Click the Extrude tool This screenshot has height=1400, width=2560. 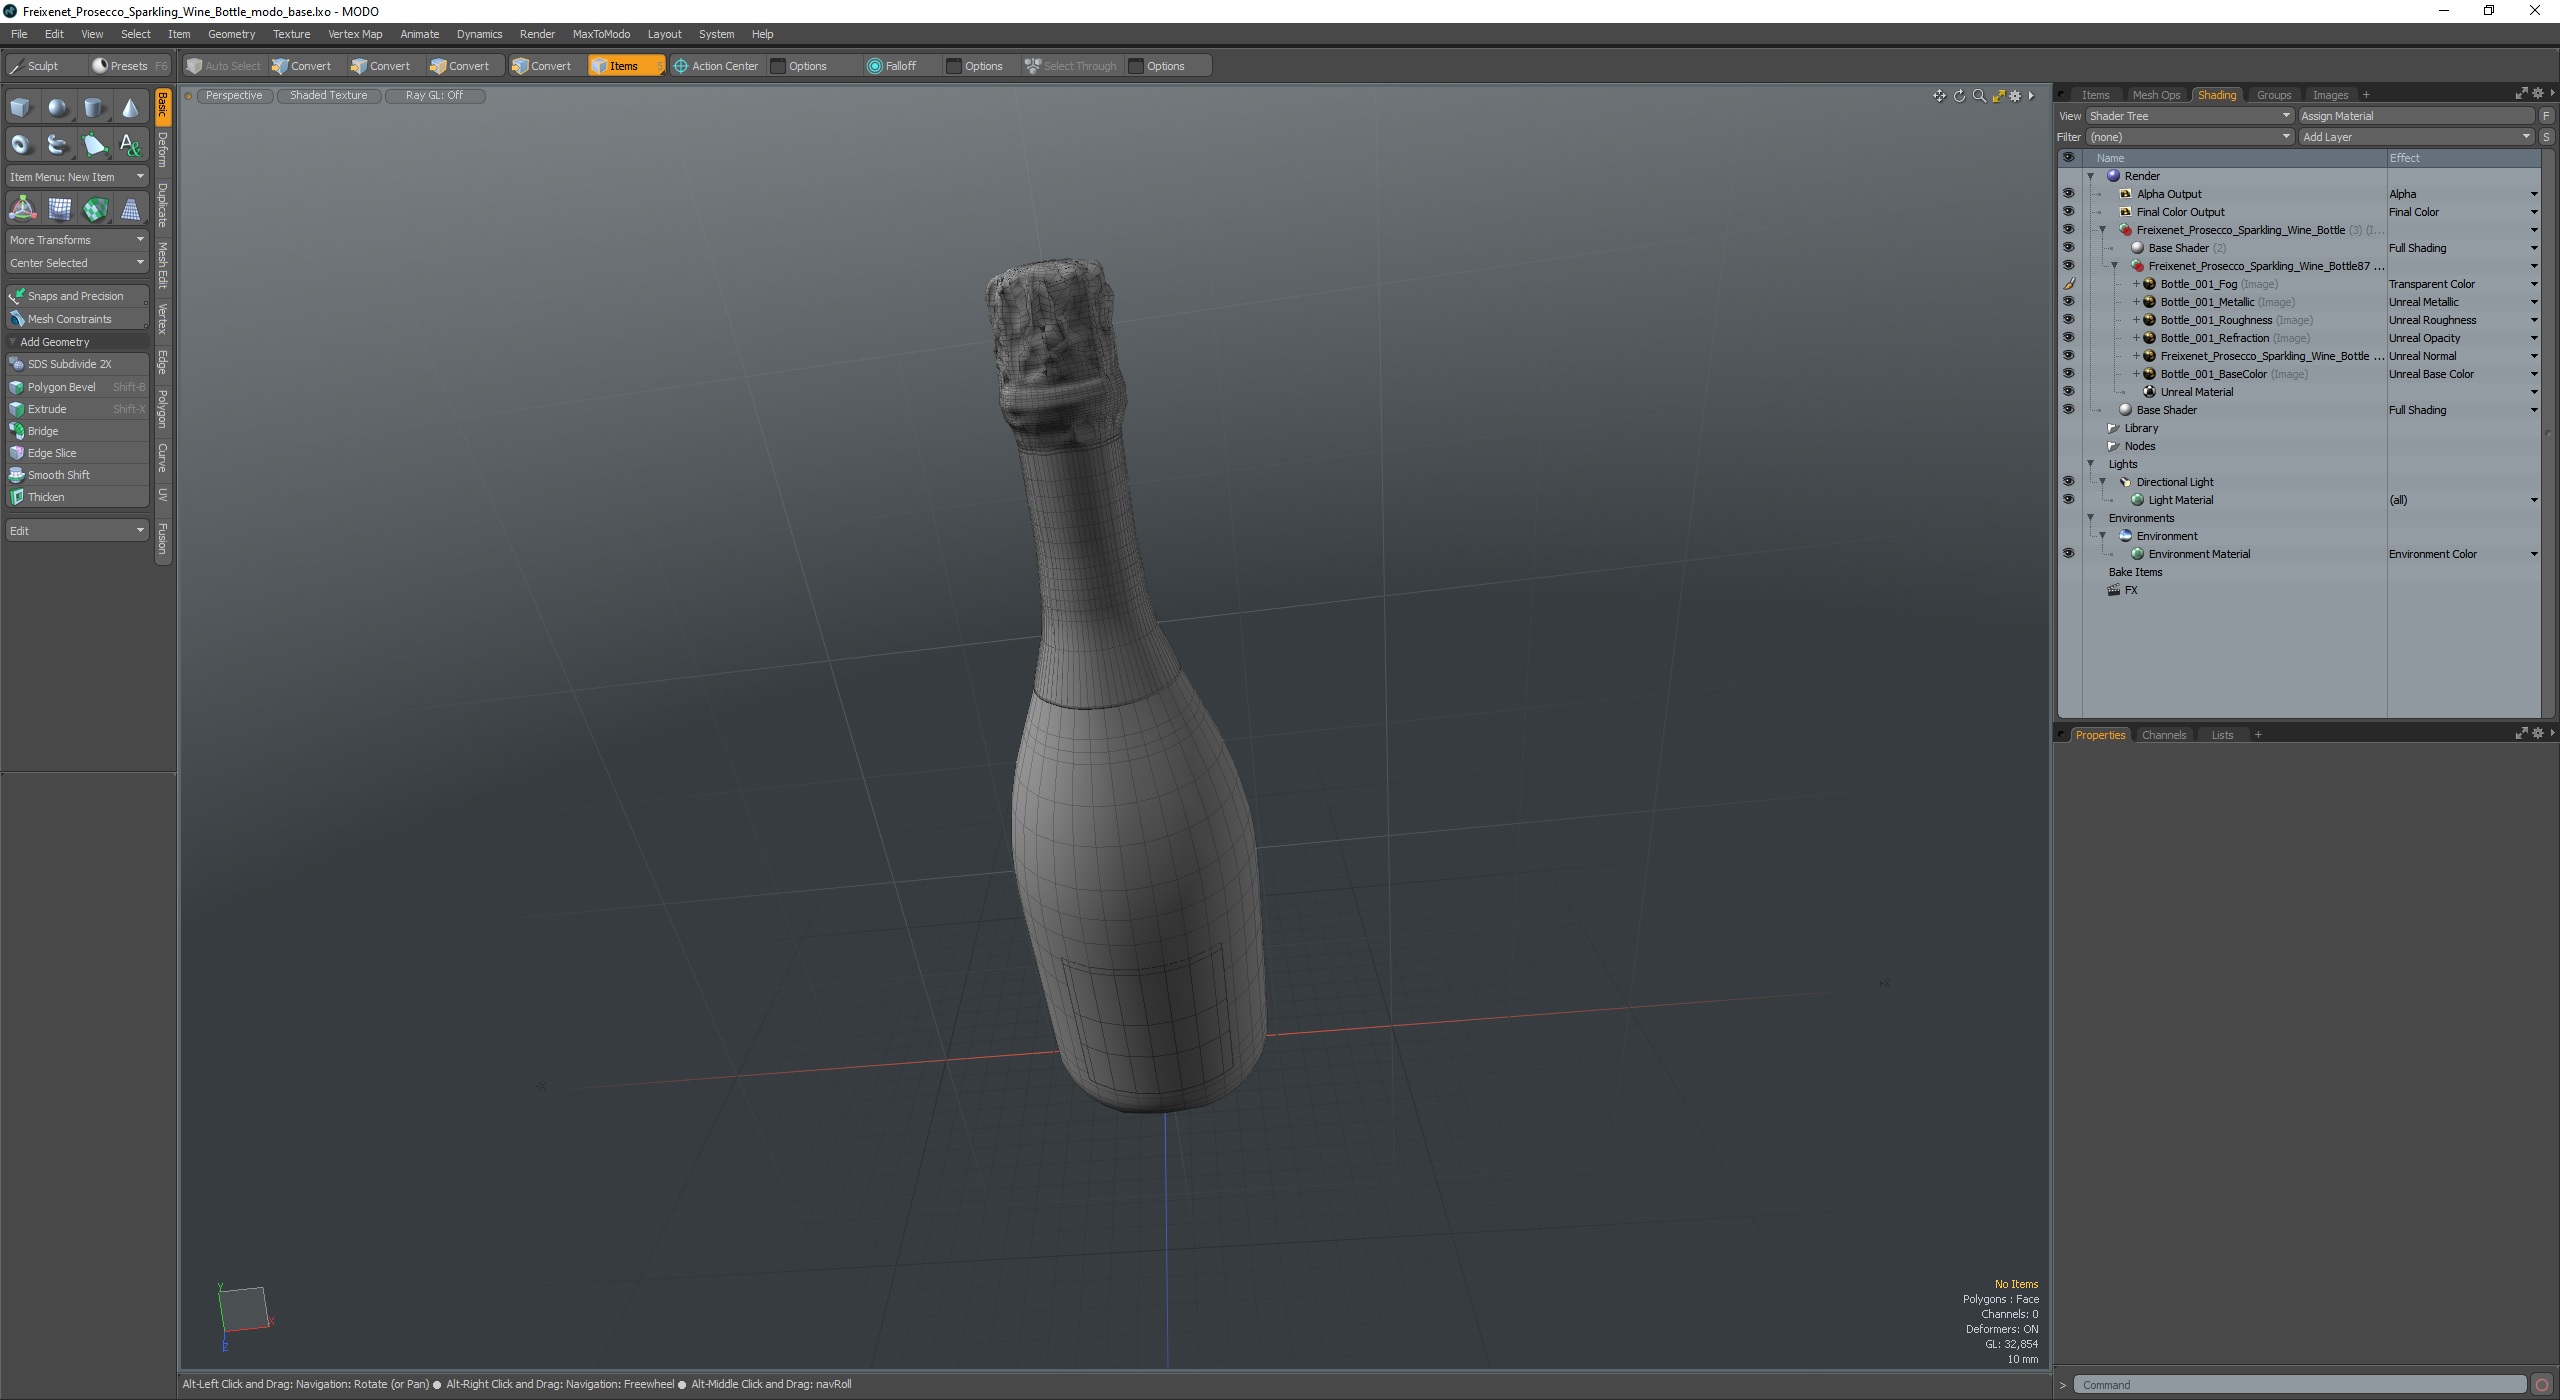[77, 409]
